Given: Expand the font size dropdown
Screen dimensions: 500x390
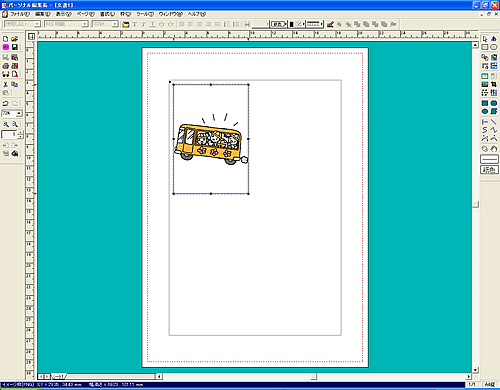Looking at the screenshot, I should click(x=115, y=24).
